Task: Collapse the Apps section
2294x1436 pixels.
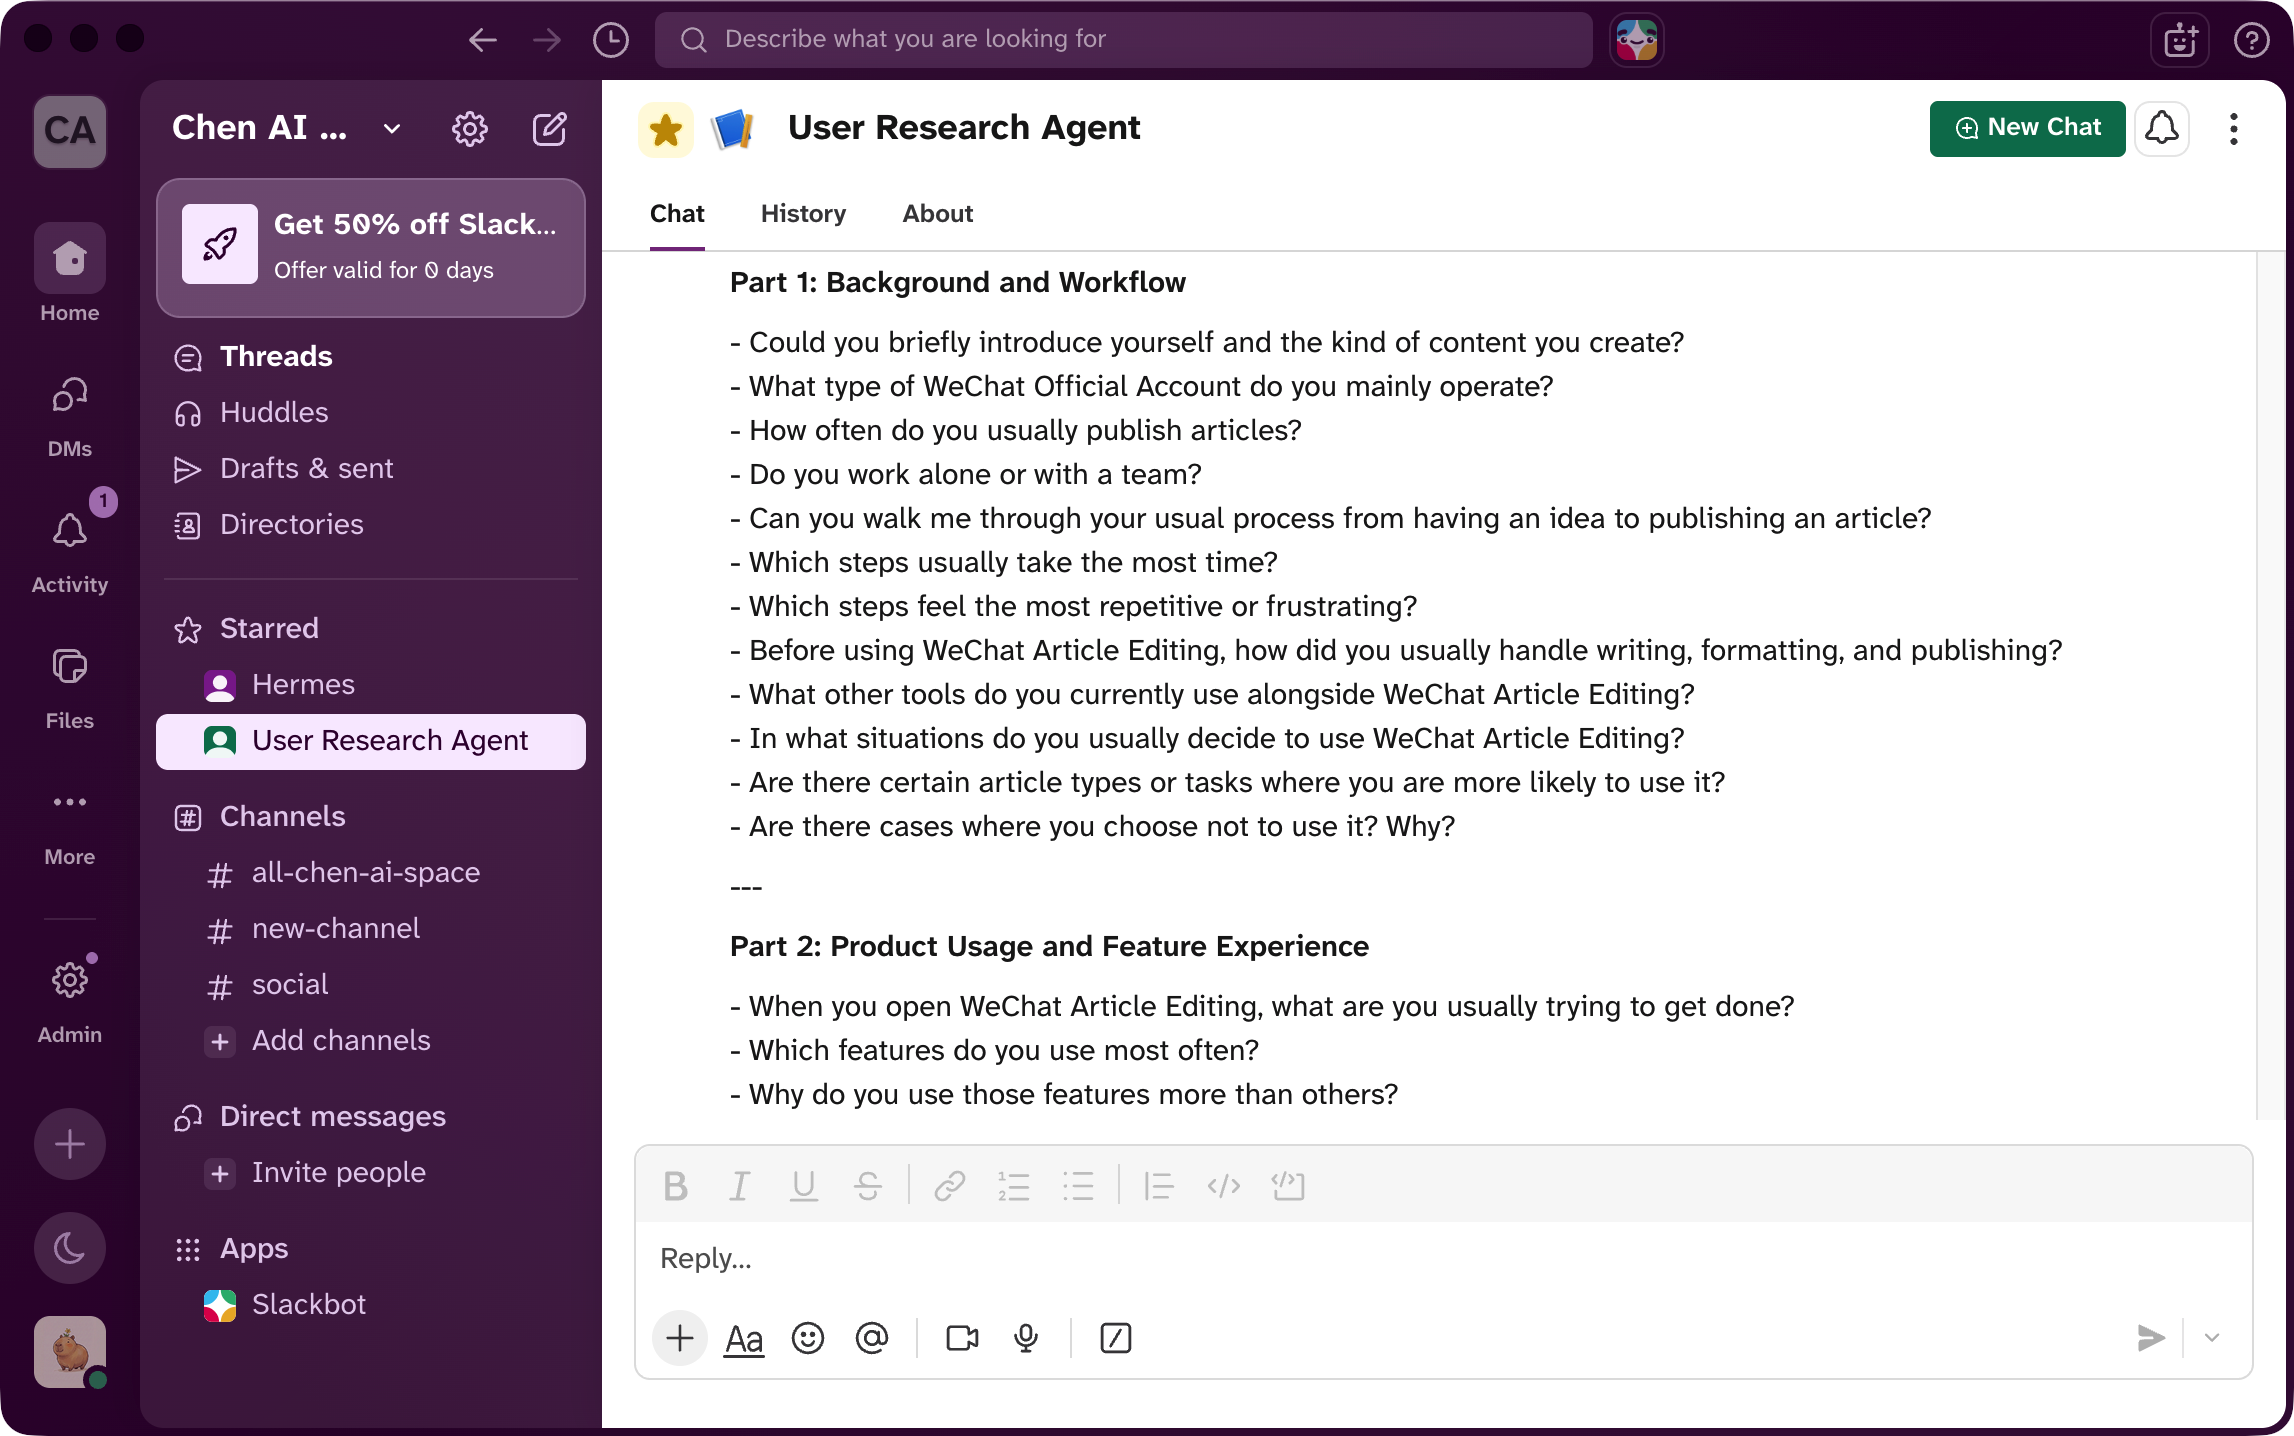Action: click(x=253, y=1249)
